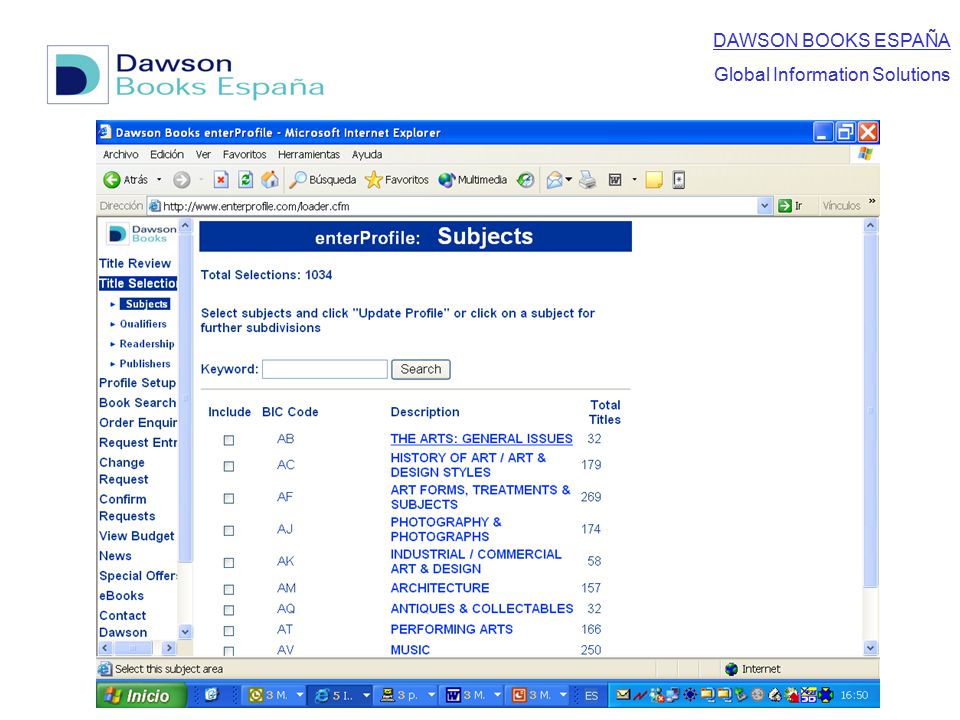Click the Search button
The height and width of the screenshot is (720, 960).
[x=421, y=369]
